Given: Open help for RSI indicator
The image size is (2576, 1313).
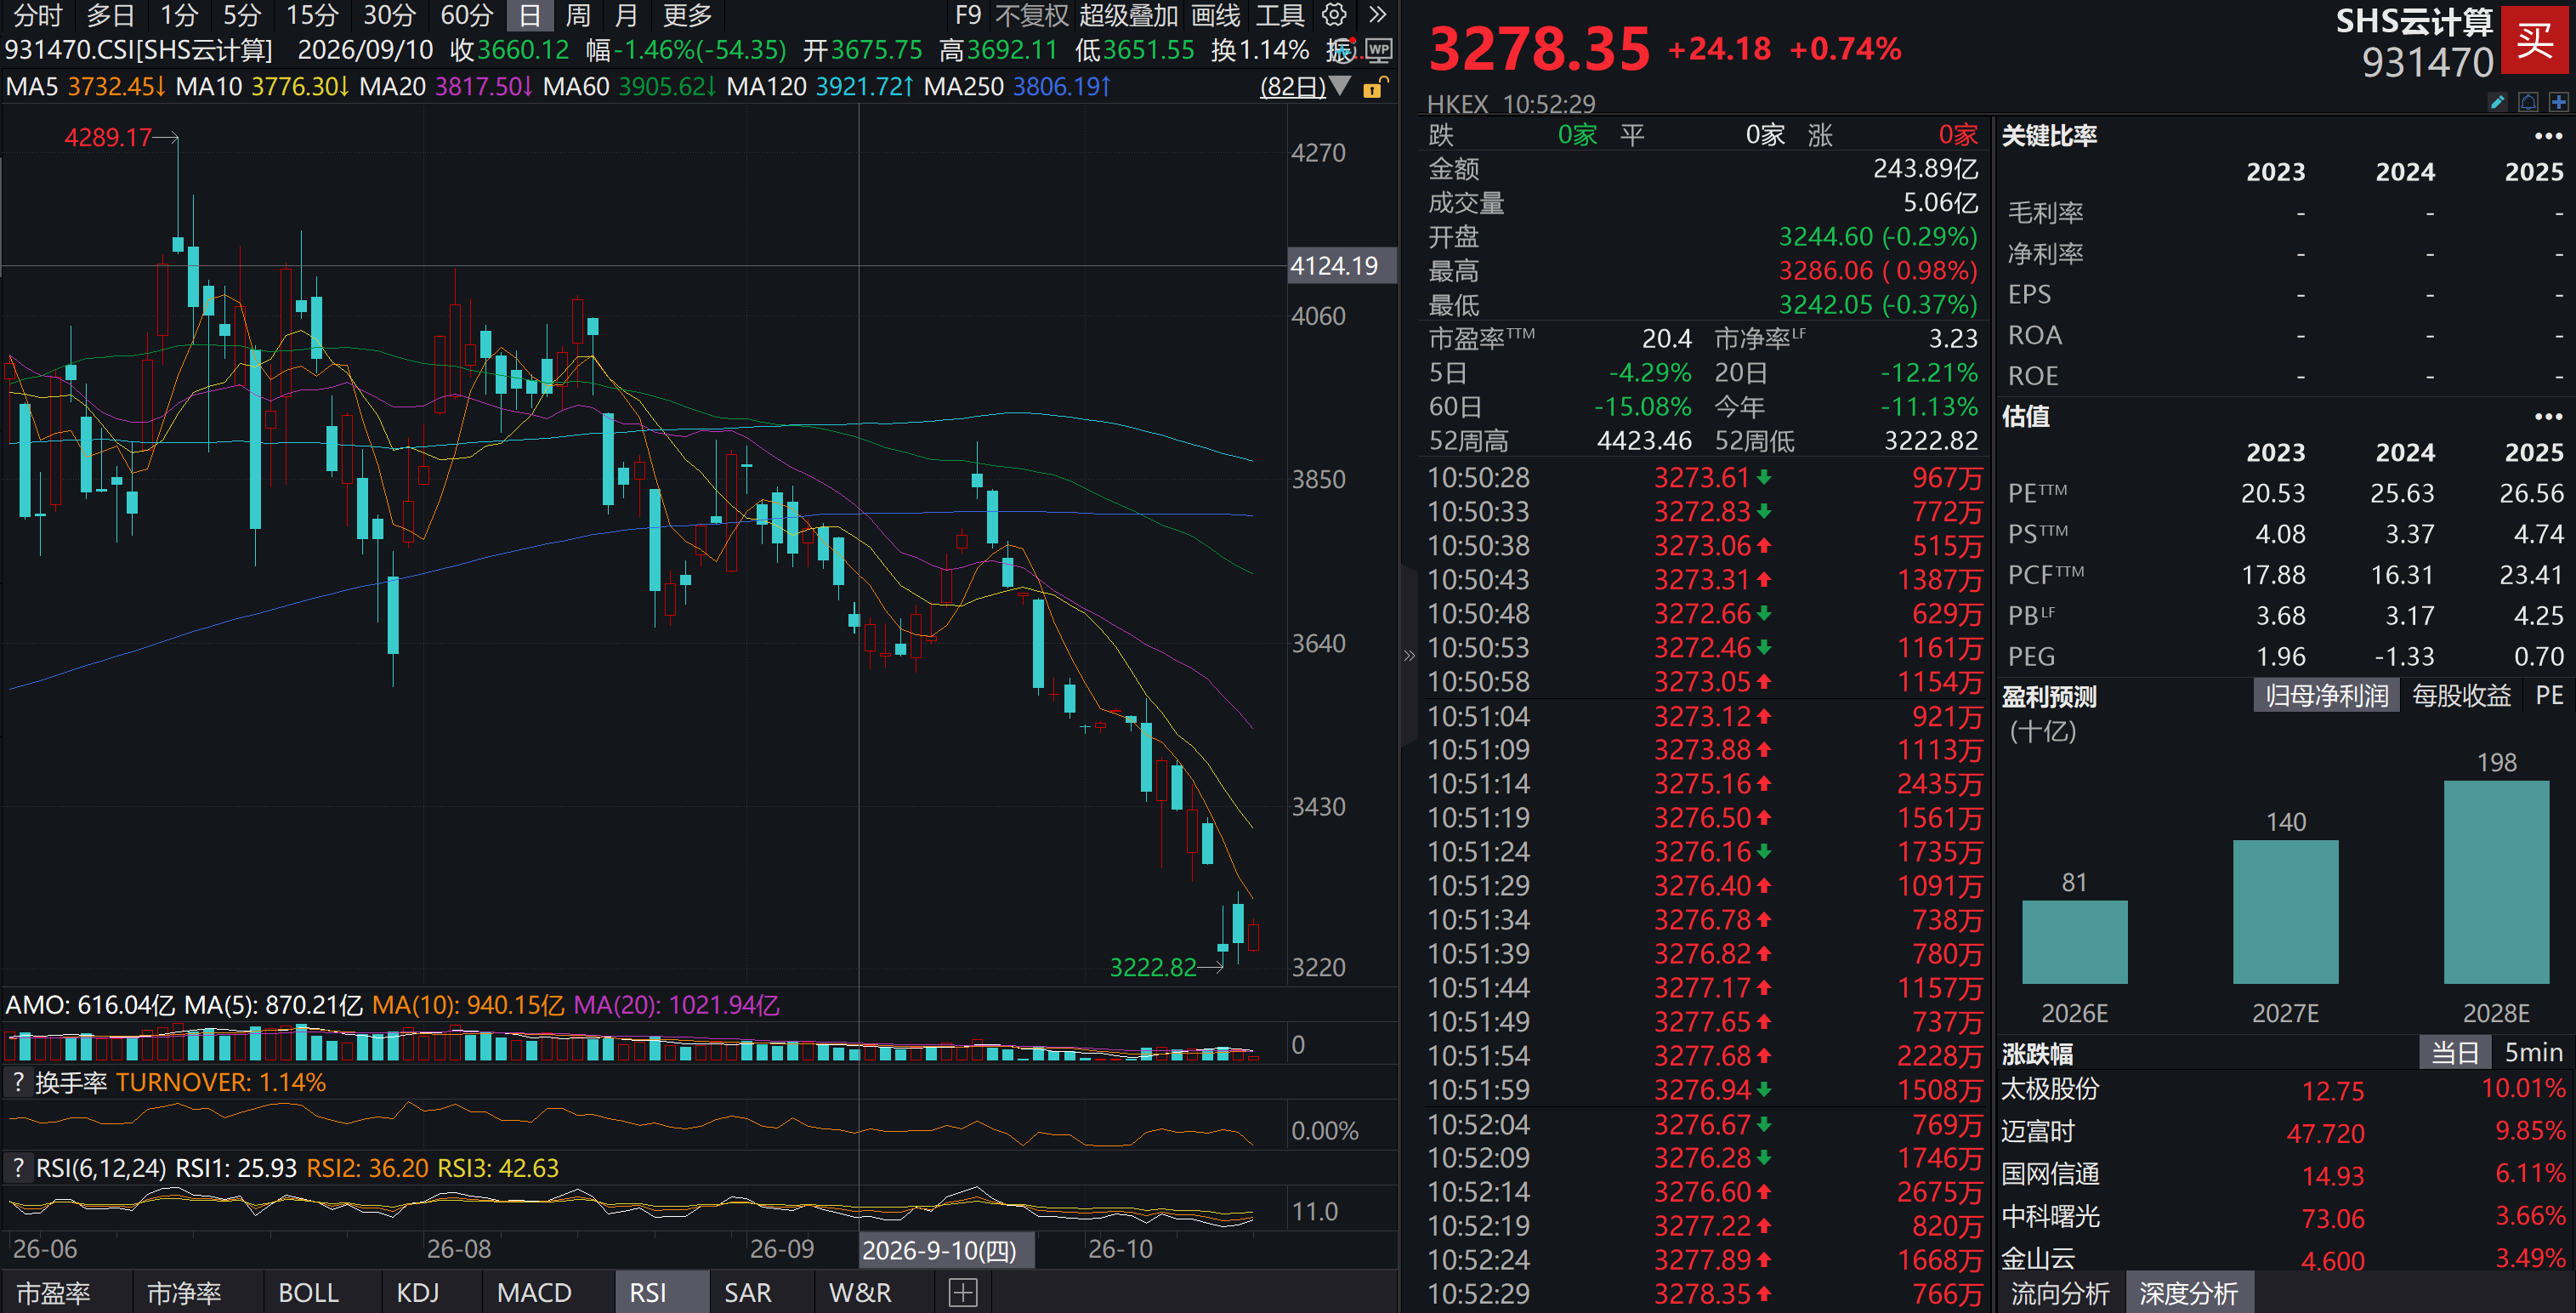Looking at the screenshot, I should (17, 1167).
